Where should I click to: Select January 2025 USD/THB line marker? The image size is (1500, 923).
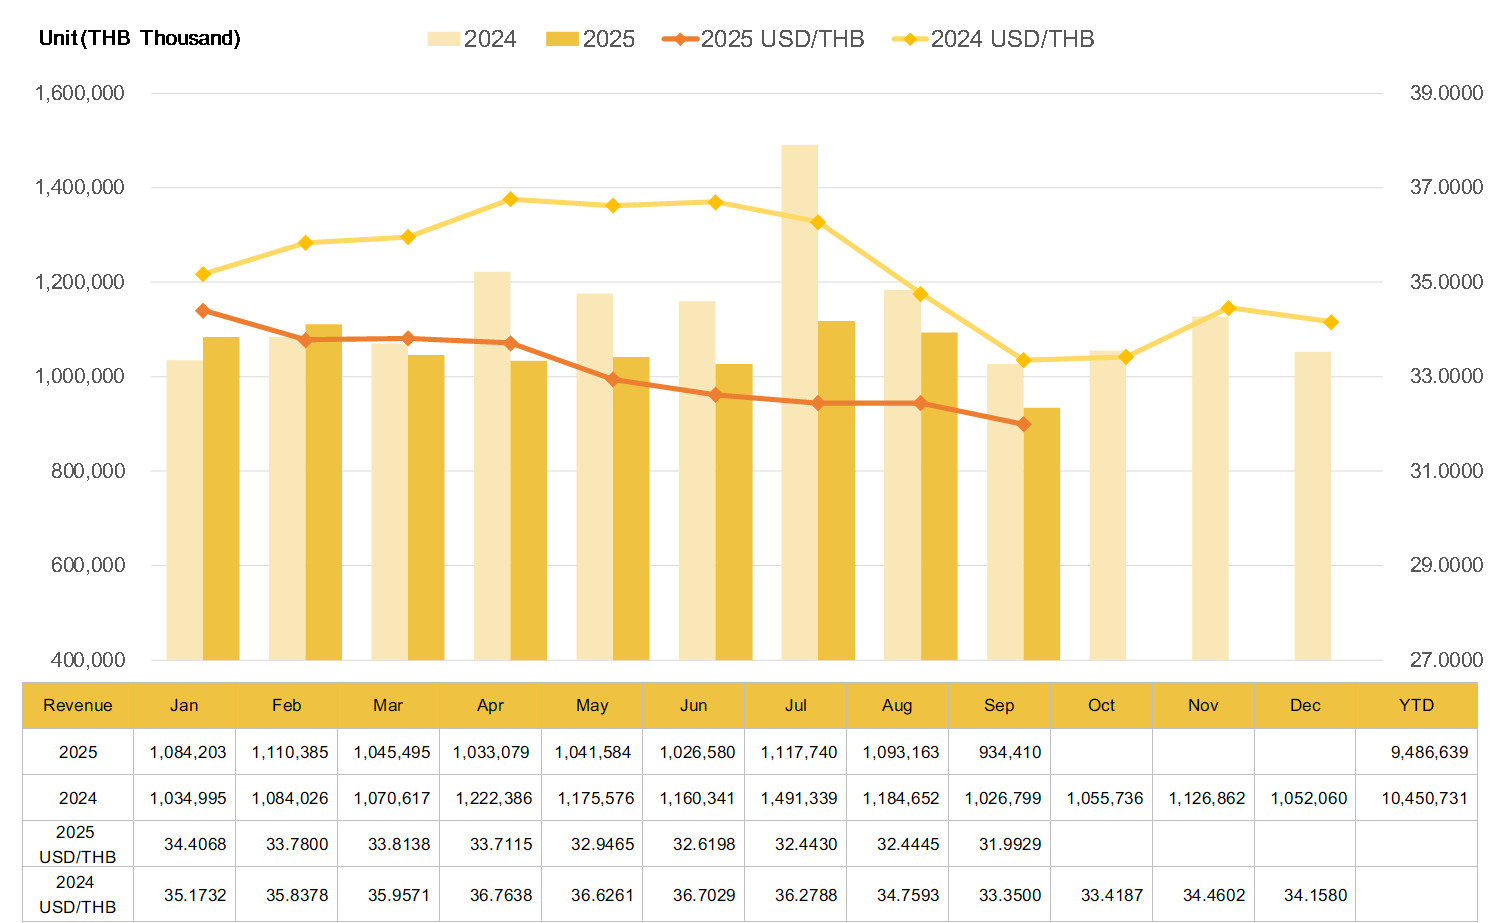pyautogui.click(x=203, y=311)
